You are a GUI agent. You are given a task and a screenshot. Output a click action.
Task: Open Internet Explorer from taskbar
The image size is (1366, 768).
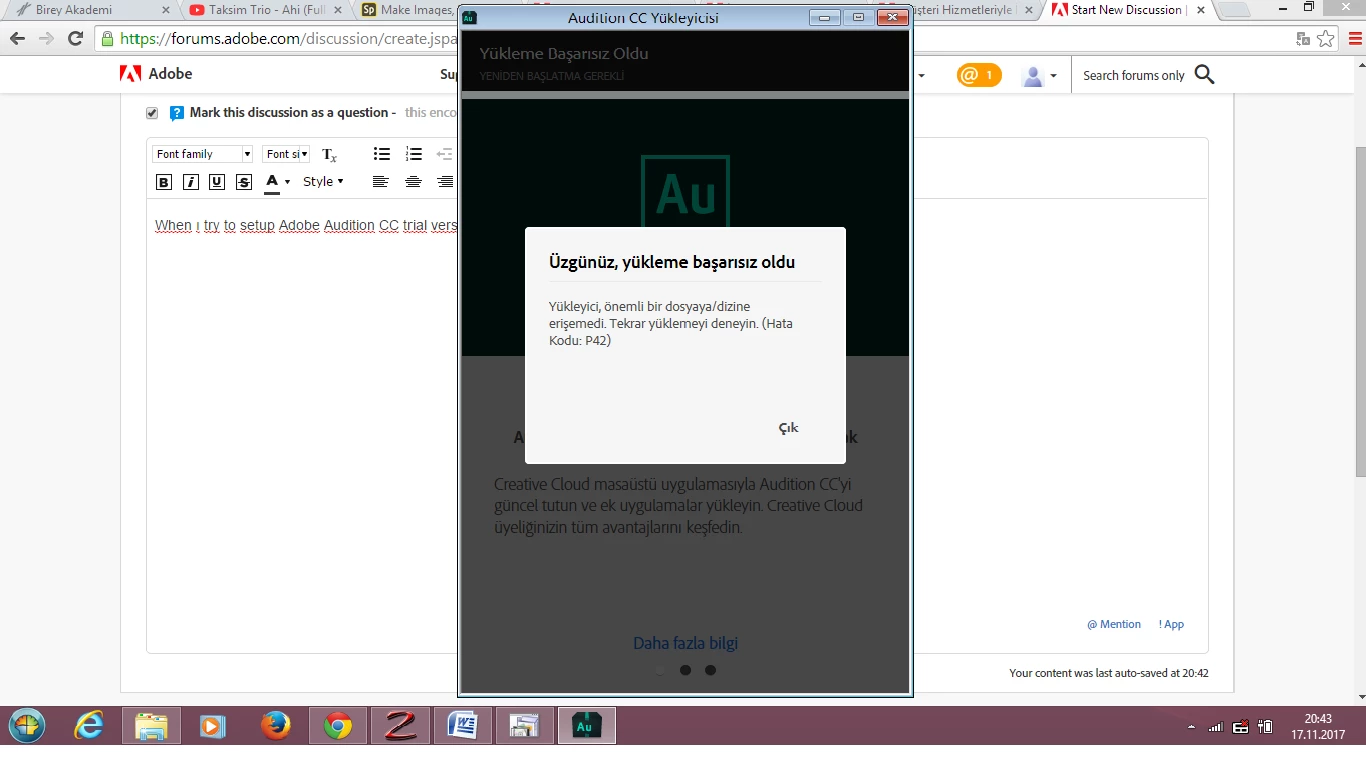click(x=89, y=726)
